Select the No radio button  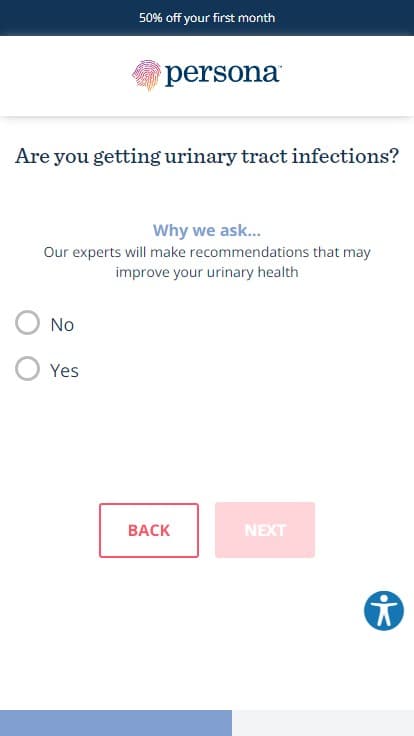pos(27,322)
